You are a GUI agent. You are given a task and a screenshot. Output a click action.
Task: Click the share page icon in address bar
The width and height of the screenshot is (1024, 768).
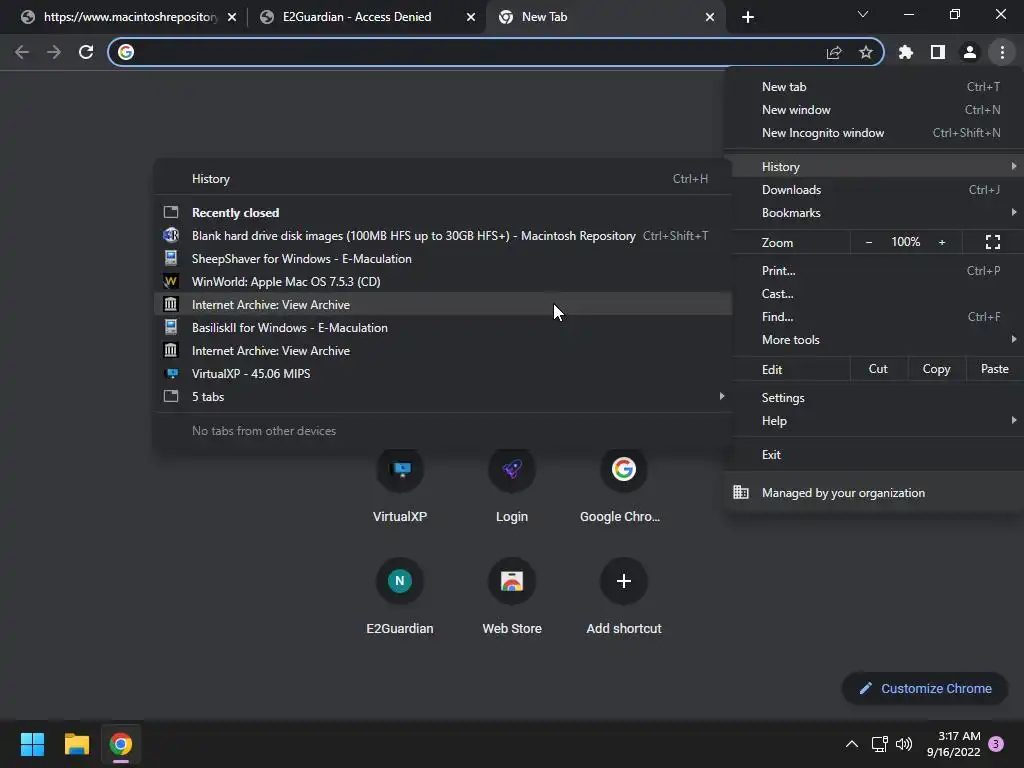click(834, 52)
